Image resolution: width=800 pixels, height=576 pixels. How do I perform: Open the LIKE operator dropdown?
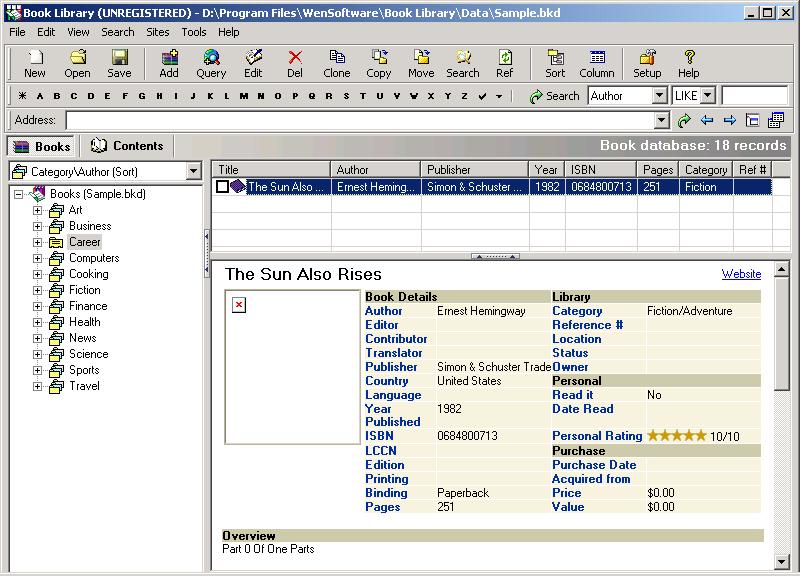coord(708,96)
